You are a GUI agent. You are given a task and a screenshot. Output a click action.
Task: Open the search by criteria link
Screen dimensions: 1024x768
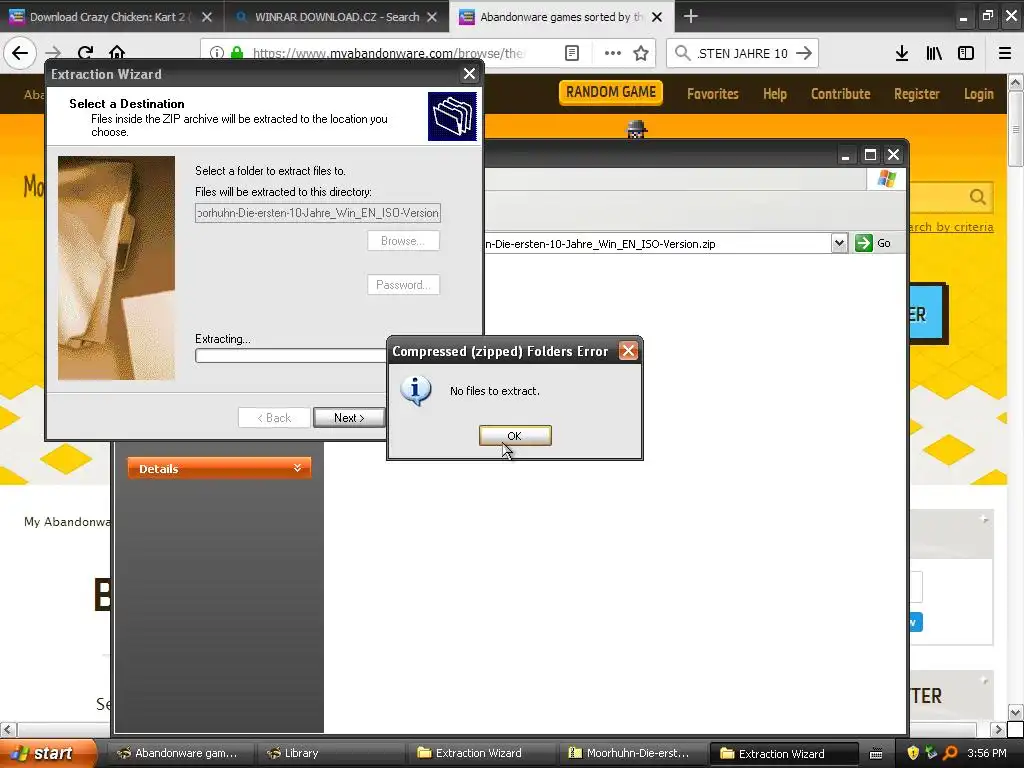(950, 227)
